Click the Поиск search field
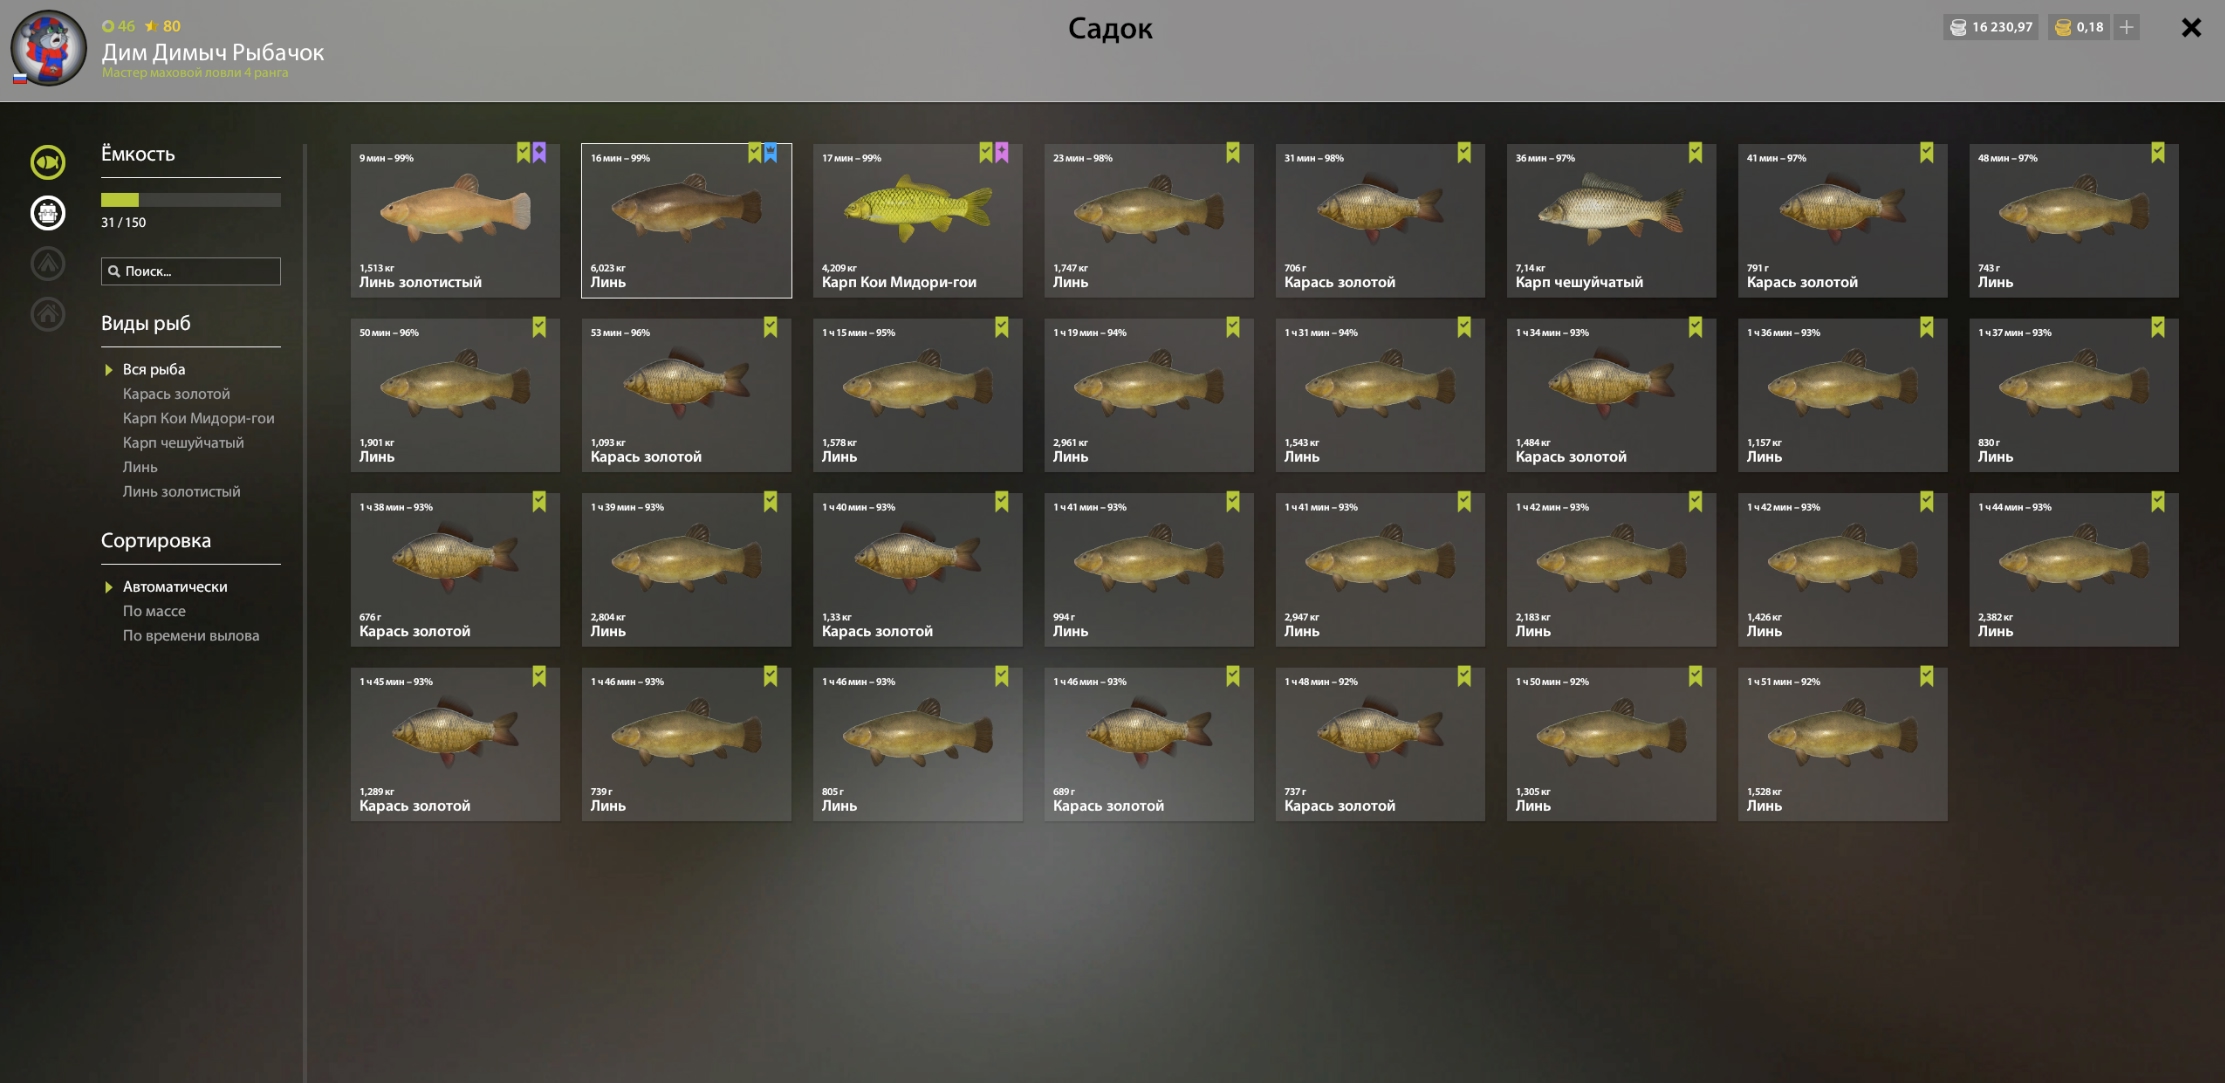This screenshot has height=1083, width=2225. pyautogui.click(x=191, y=271)
